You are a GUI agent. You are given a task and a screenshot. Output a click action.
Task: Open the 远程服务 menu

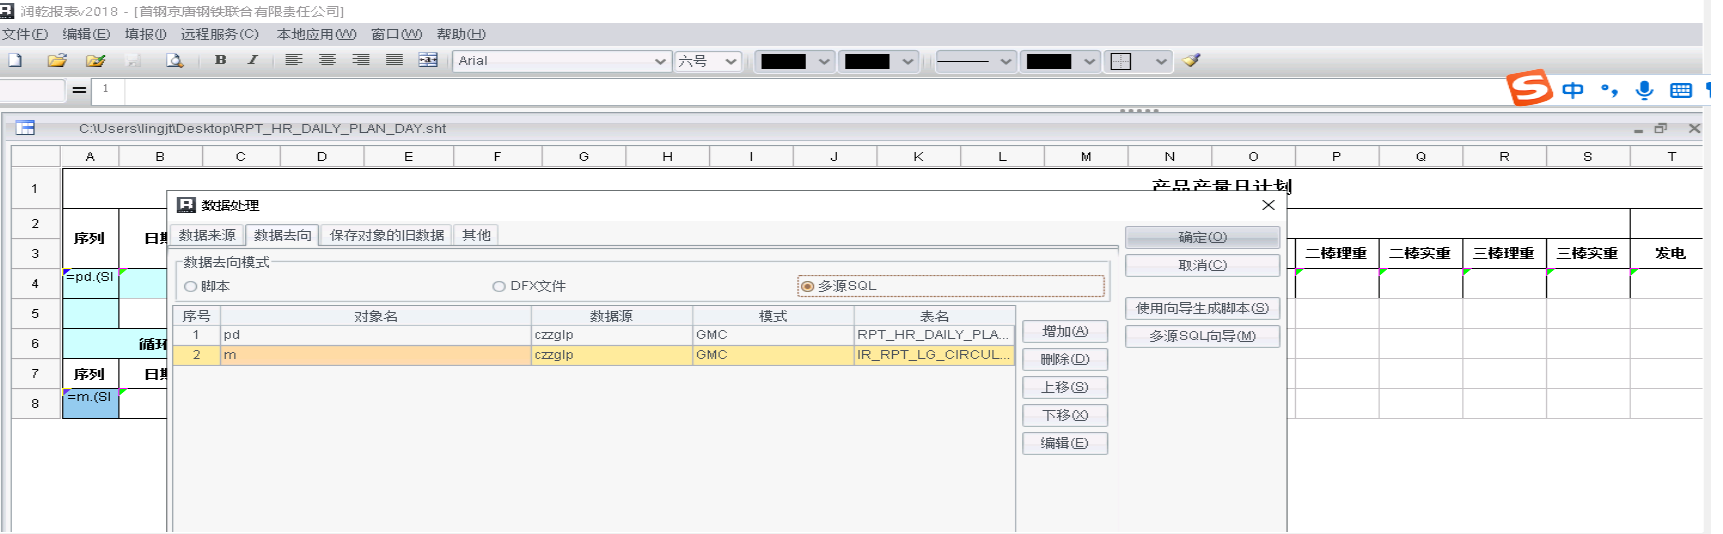pos(219,34)
